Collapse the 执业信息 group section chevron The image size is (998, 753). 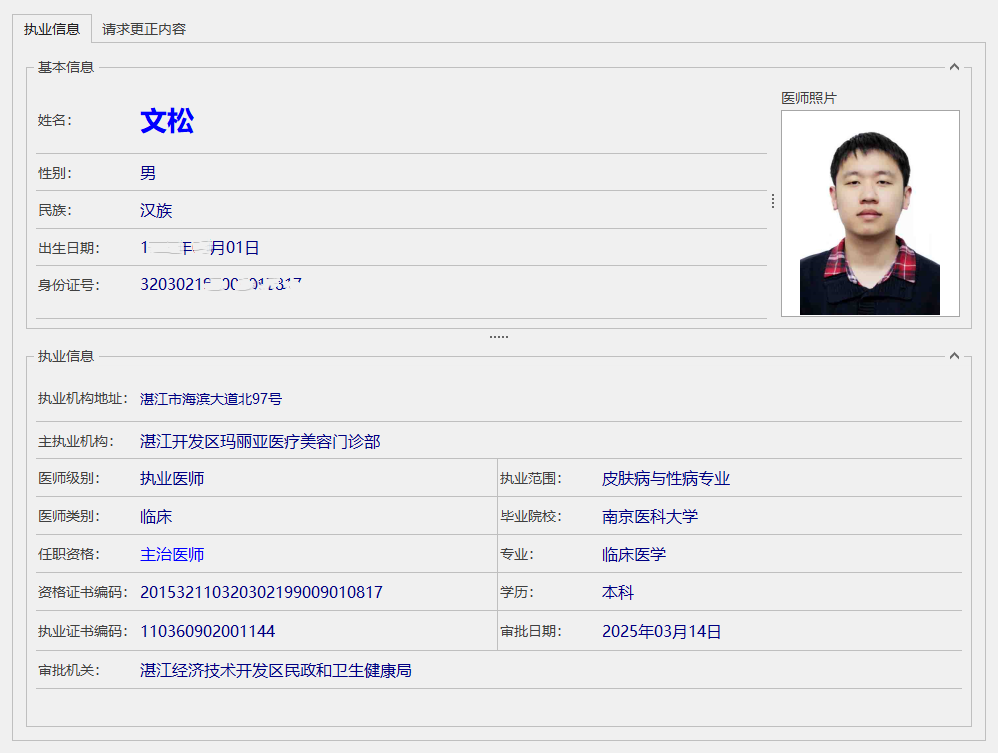[954, 356]
